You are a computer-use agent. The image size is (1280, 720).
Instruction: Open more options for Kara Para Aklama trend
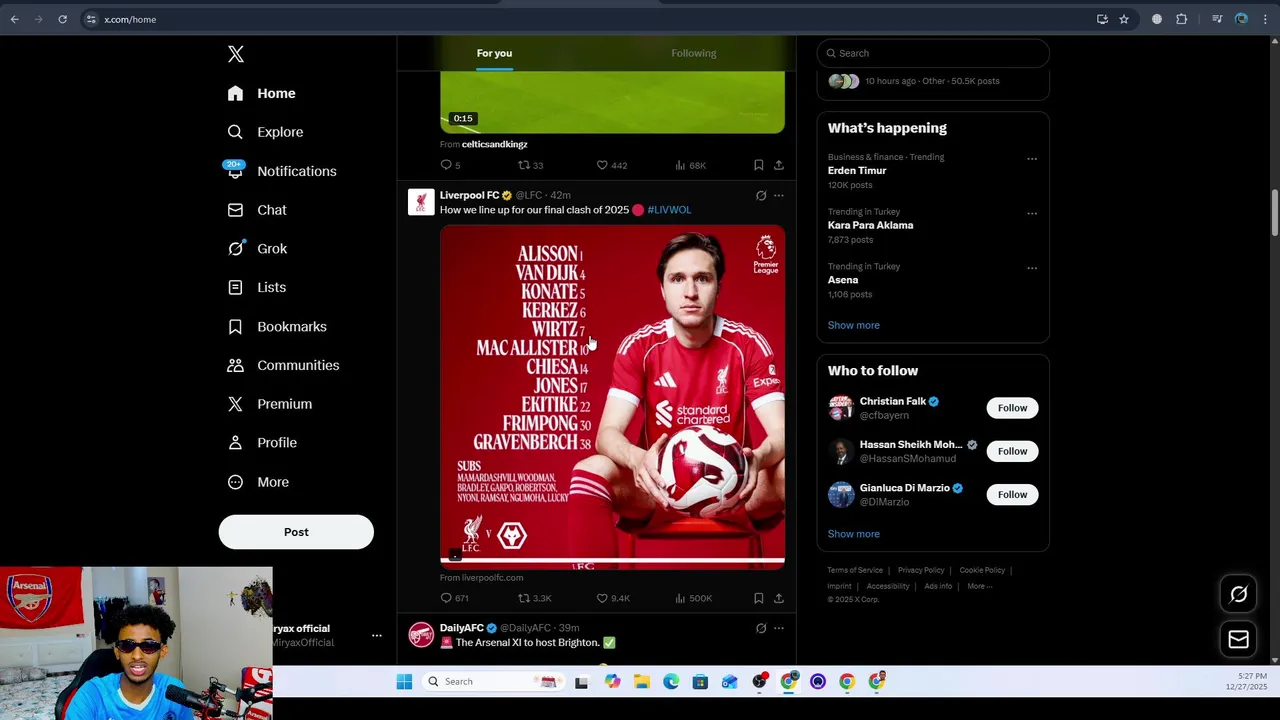1032,214
